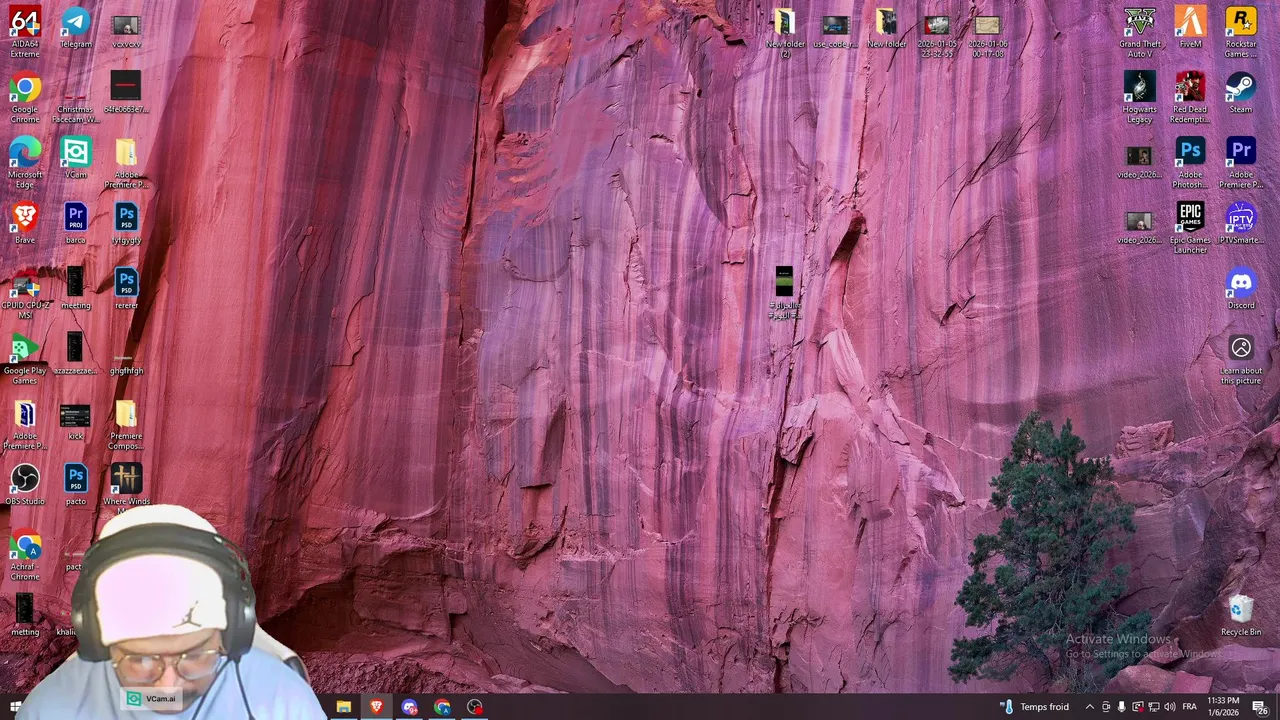1280x720 pixels.
Task: Open the Achraf - Chrome profile shortcut
Action: click(x=25, y=555)
